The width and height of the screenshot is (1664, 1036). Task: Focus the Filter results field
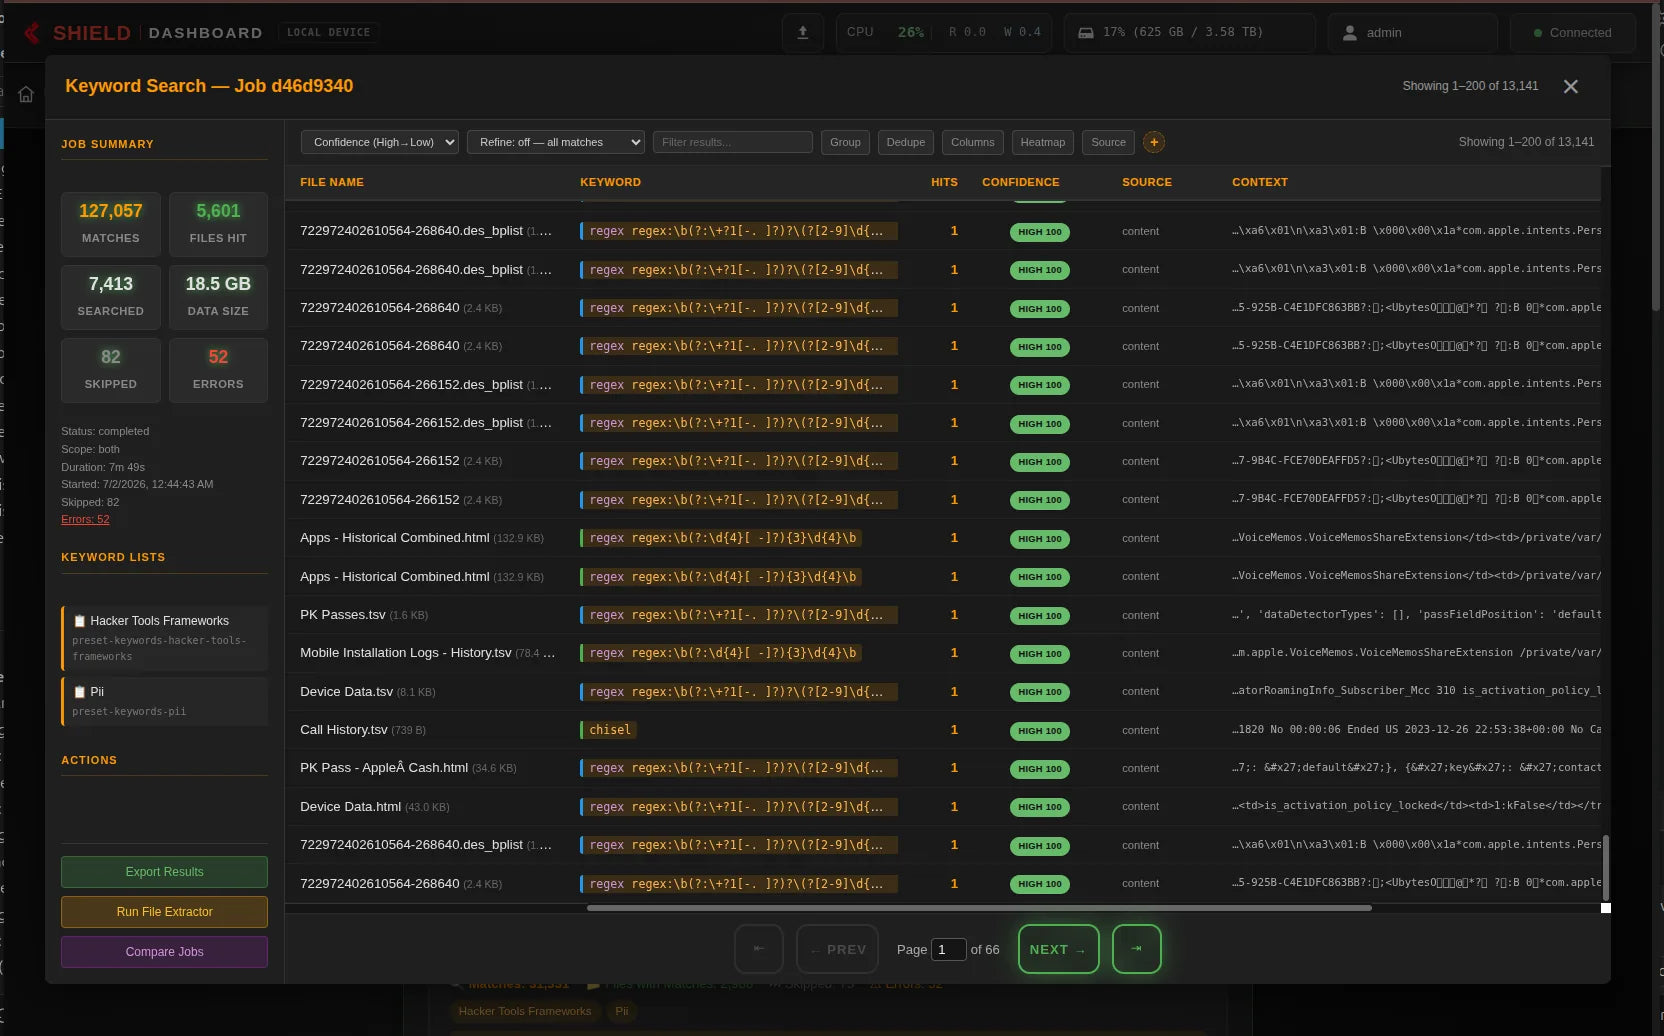pyautogui.click(x=733, y=142)
